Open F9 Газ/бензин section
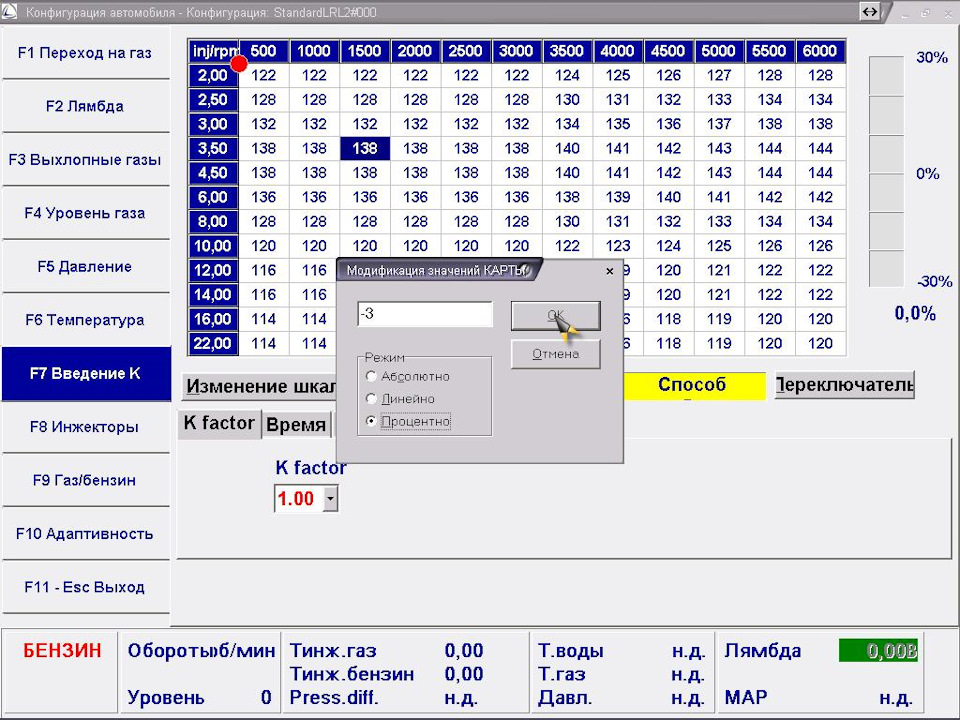 [x=85, y=480]
